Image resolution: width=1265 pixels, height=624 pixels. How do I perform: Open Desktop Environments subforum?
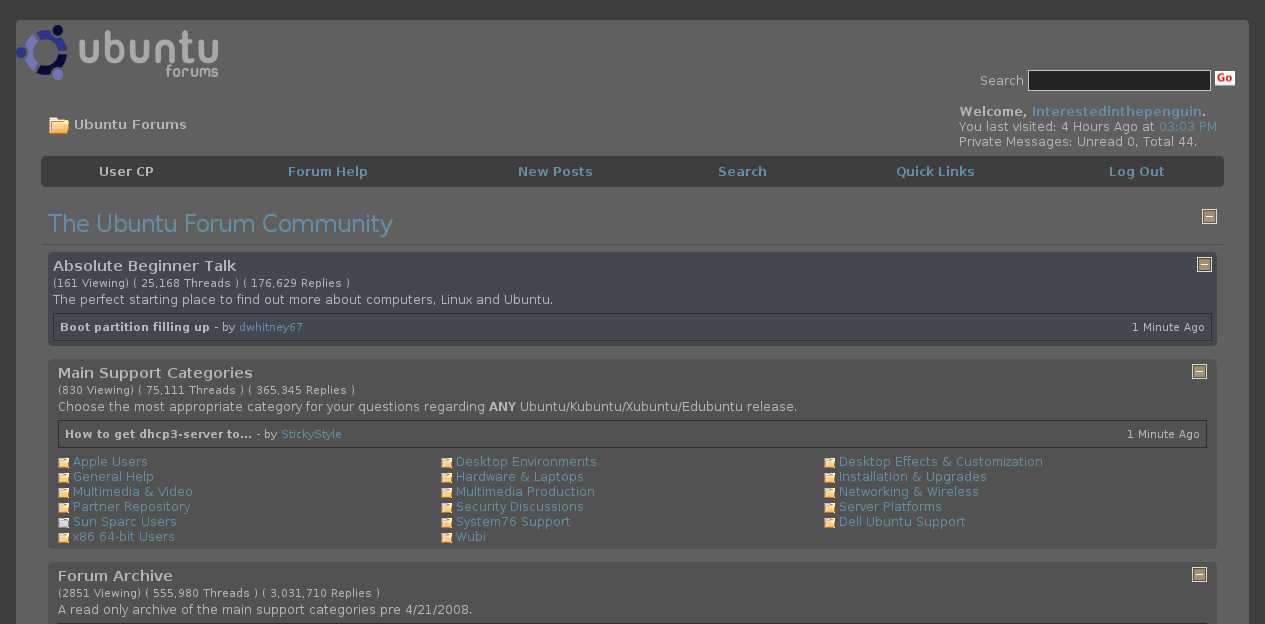pos(526,462)
